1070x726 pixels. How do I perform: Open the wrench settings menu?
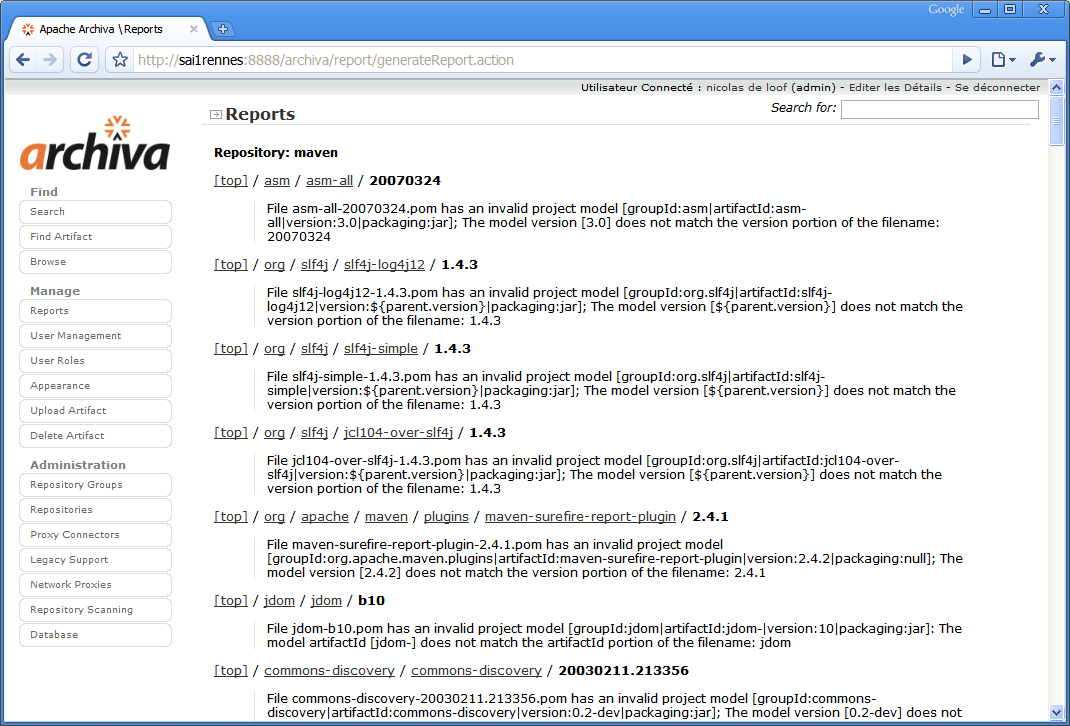1041,60
